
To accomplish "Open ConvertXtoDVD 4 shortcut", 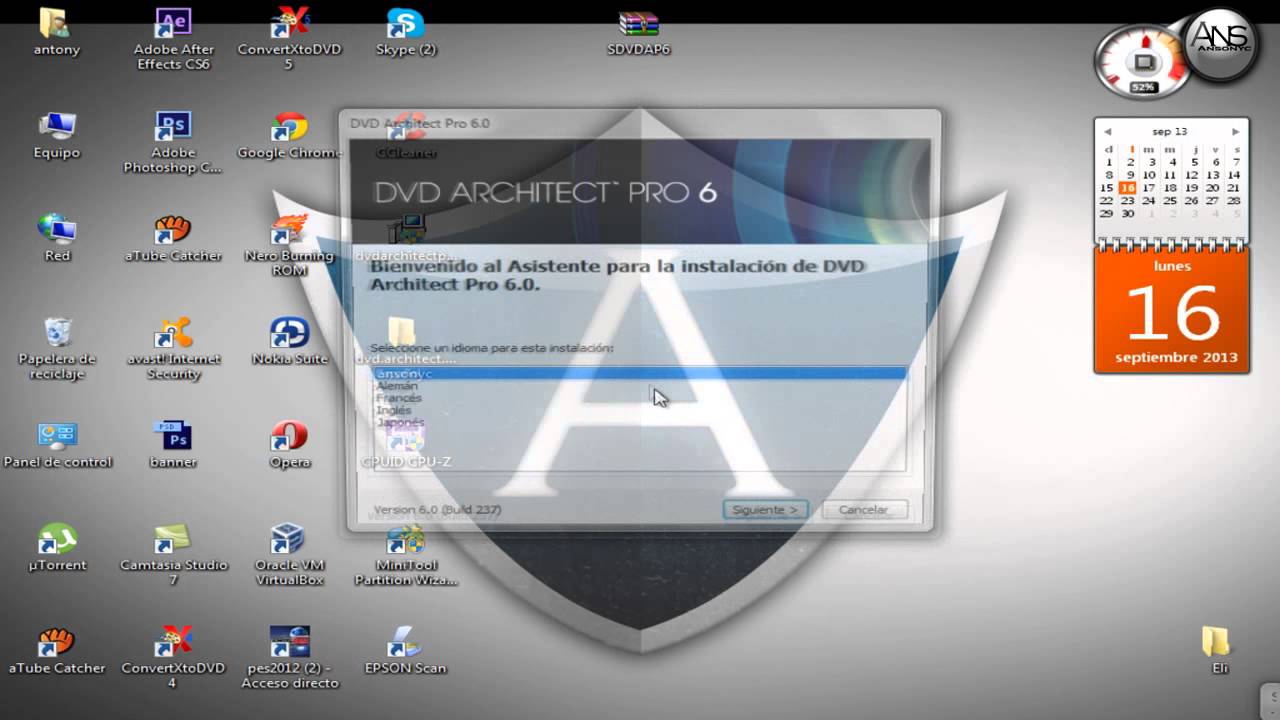I will (x=173, y=658).
